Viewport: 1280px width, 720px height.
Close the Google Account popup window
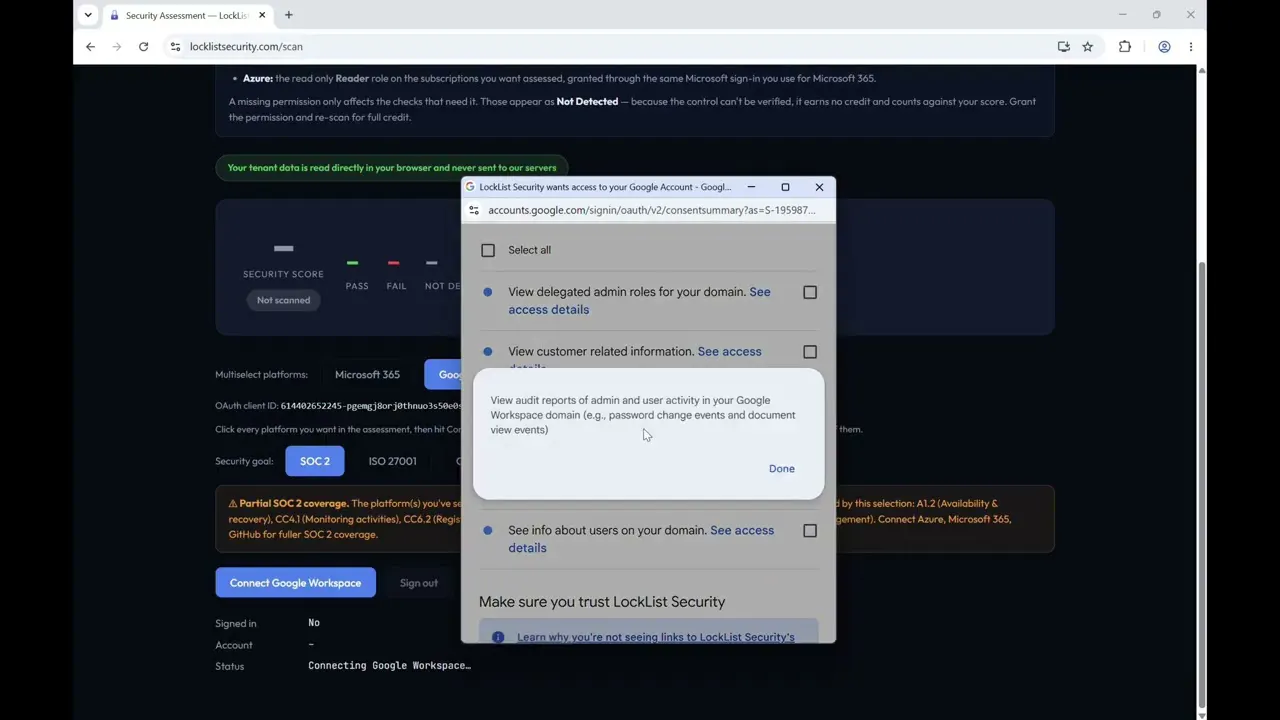[x=819, y=187]
